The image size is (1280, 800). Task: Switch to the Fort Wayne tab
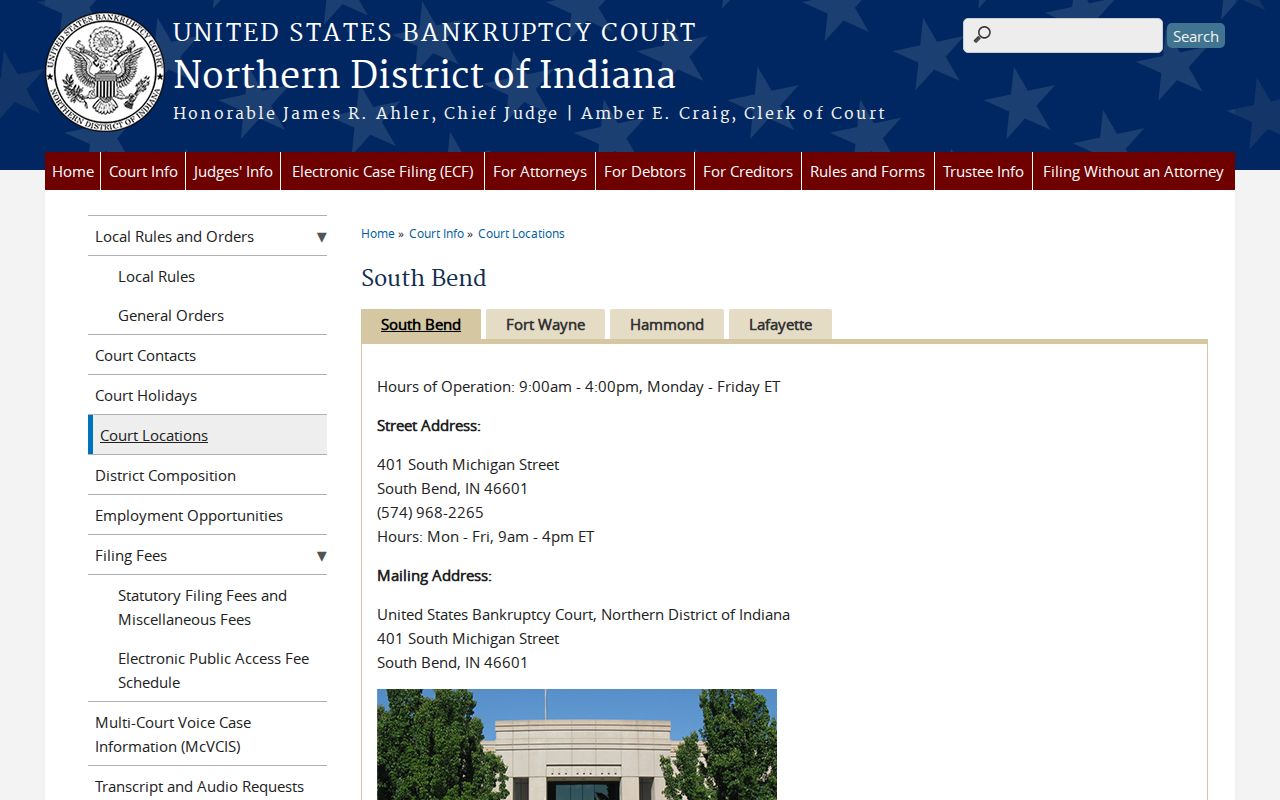click(545, 325)
